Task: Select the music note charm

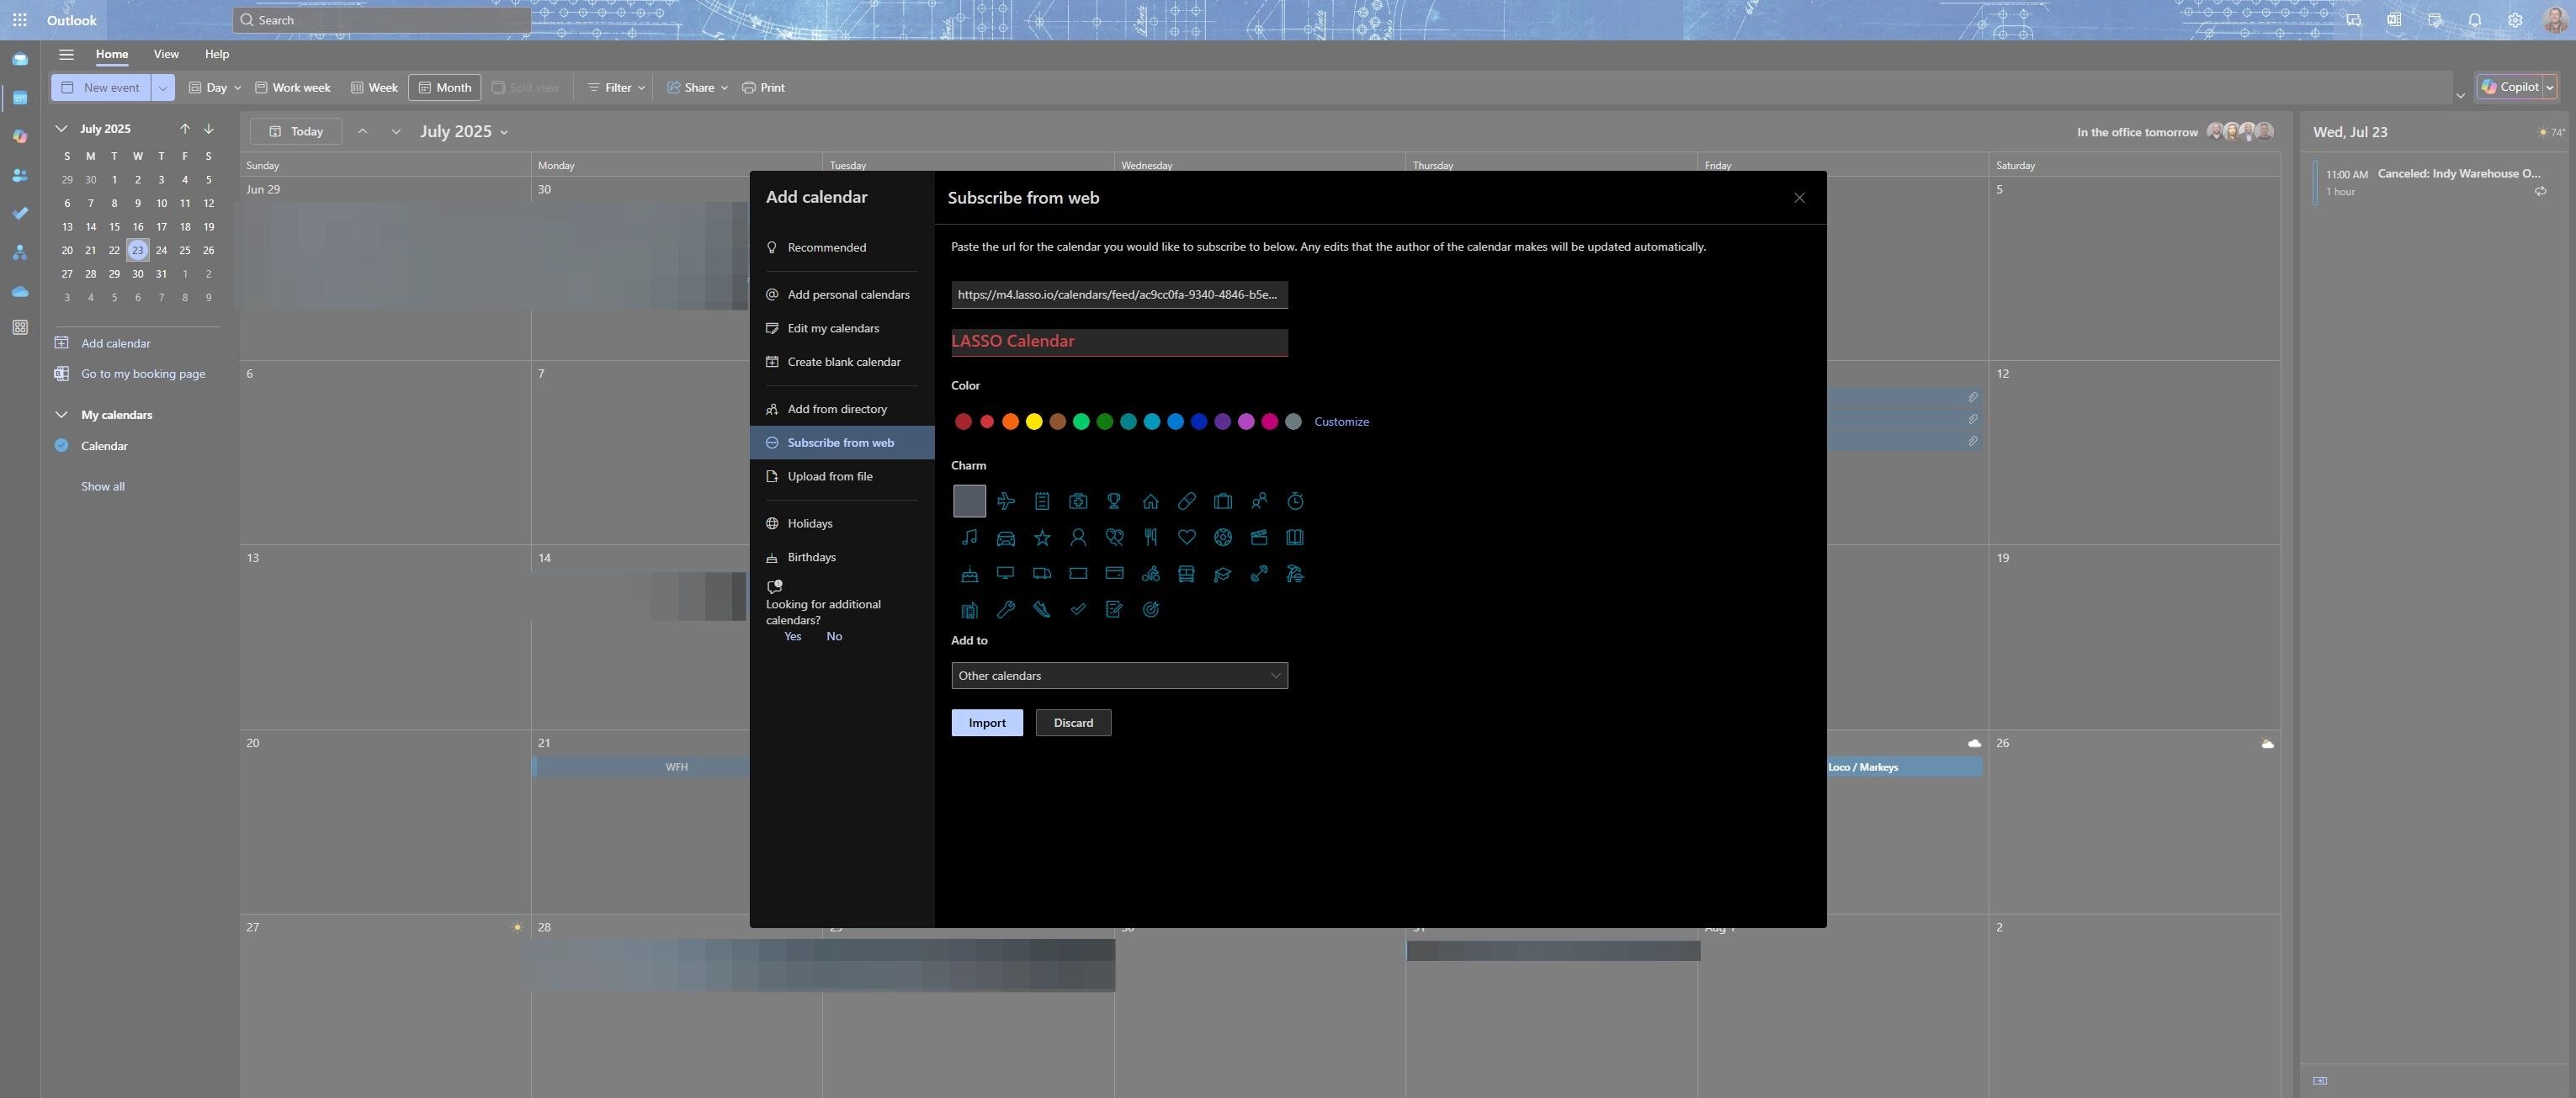Action: coord(969,537)
